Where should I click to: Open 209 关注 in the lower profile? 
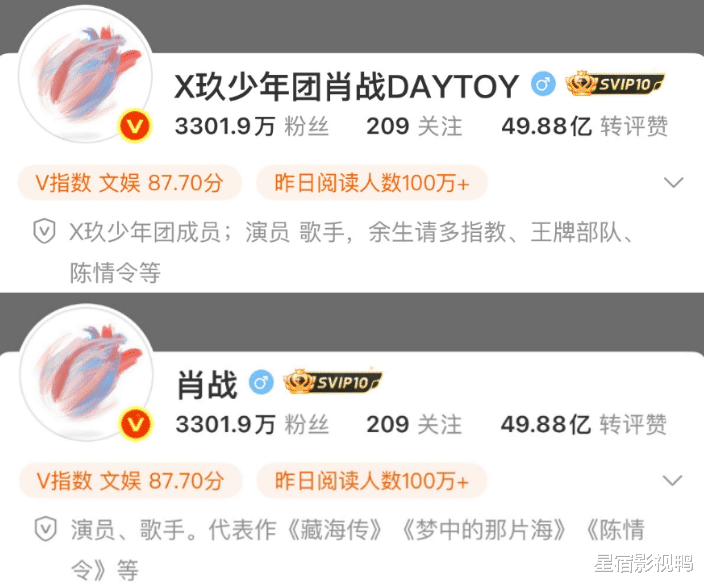pos(414,424)
